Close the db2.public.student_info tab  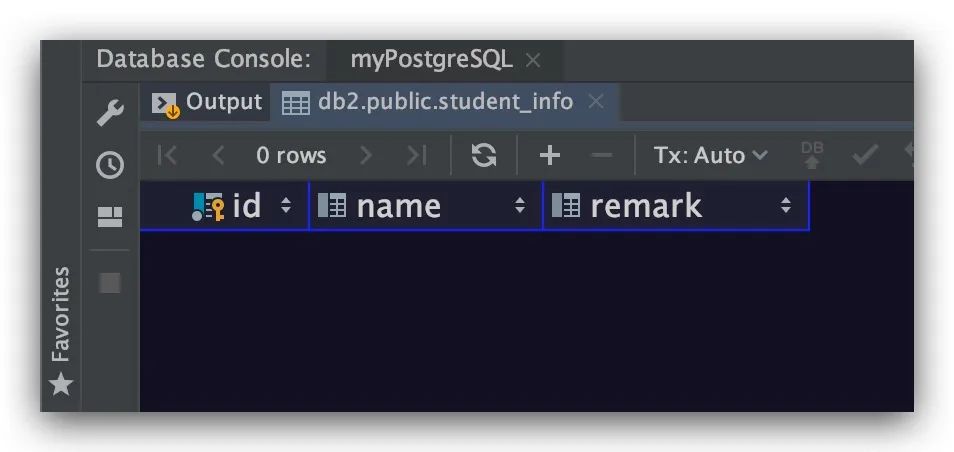(x=596, y=102)
